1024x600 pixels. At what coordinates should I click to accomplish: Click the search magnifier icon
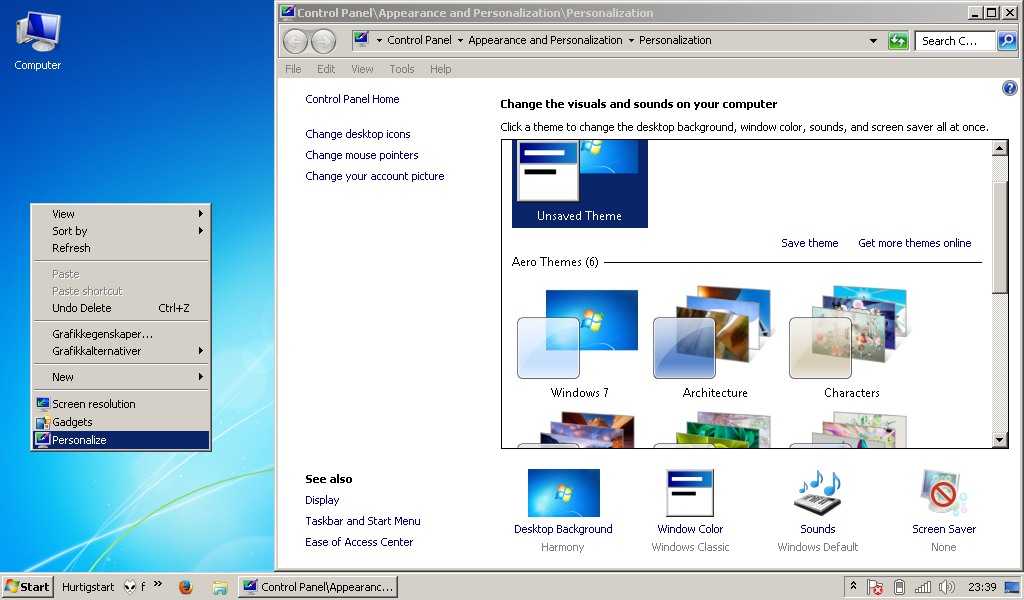pos(1007,40)
